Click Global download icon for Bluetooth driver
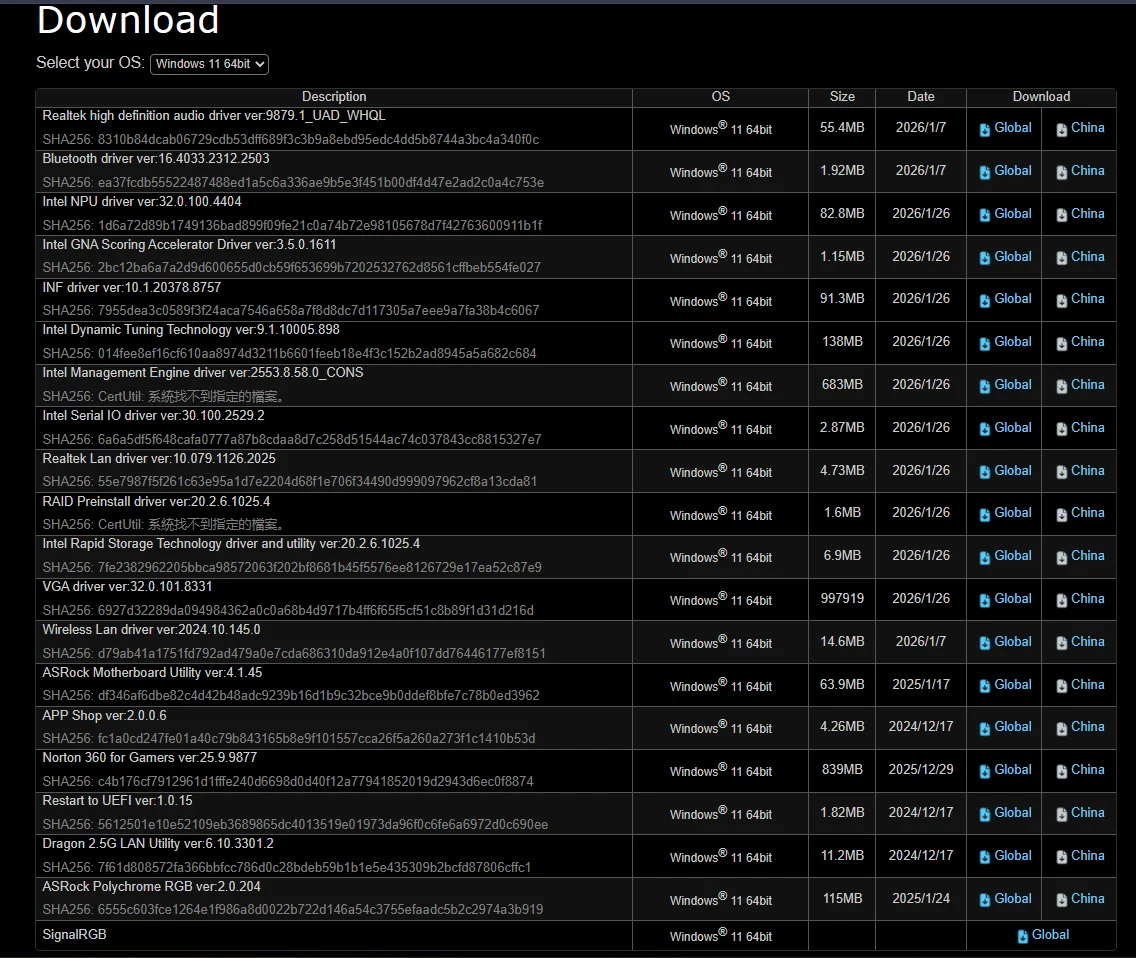The image size is (1136, 958). [x=985, y=172]
